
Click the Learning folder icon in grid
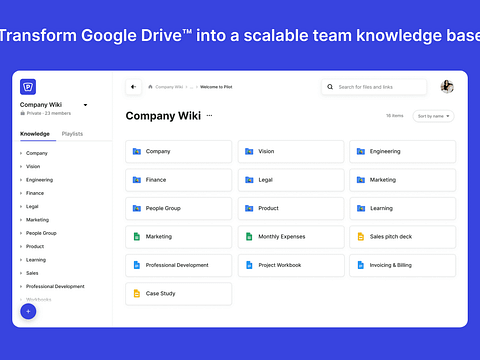tap(361, 208)
